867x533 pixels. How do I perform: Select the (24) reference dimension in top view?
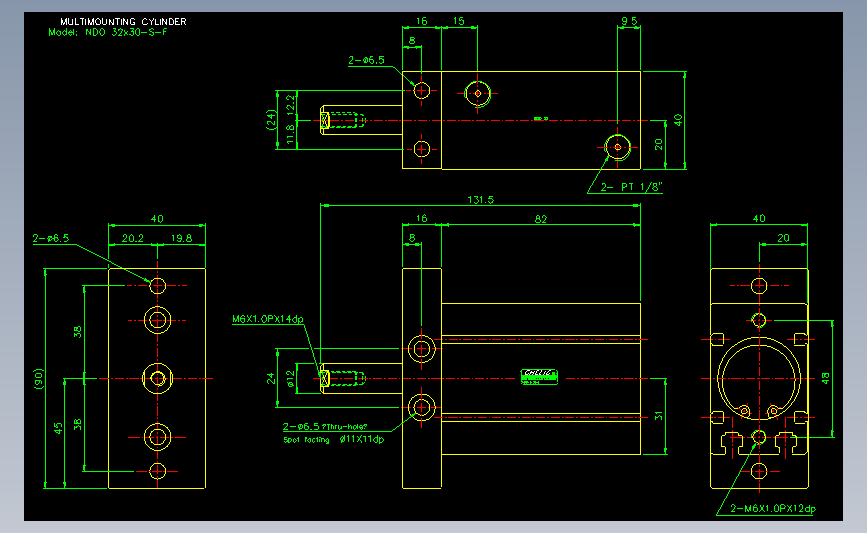coord(271,119)
